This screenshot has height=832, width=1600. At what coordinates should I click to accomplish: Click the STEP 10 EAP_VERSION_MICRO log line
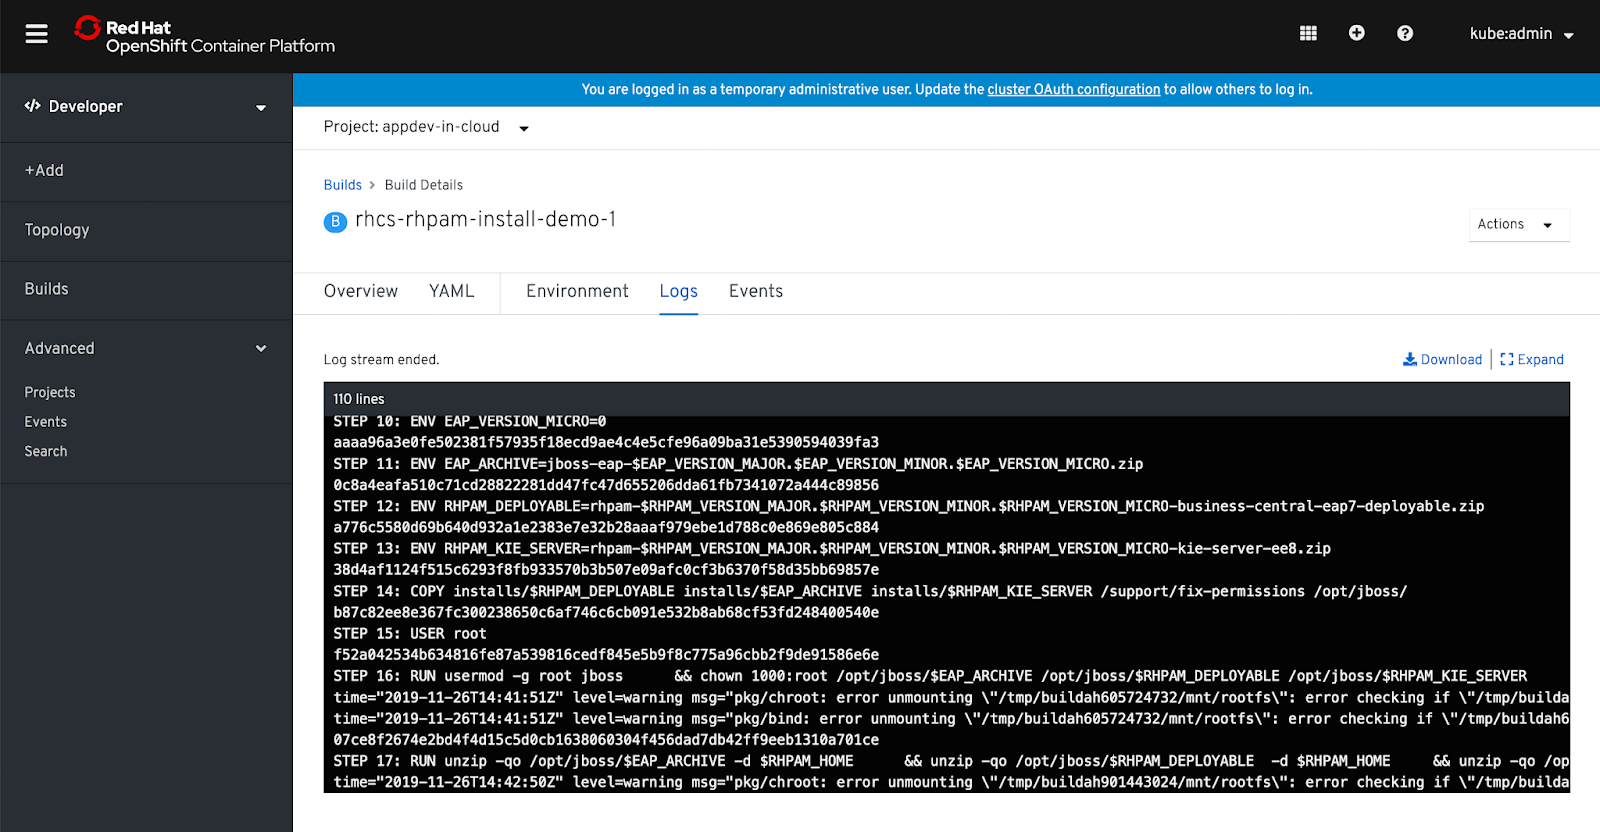(x=470, y=421)
